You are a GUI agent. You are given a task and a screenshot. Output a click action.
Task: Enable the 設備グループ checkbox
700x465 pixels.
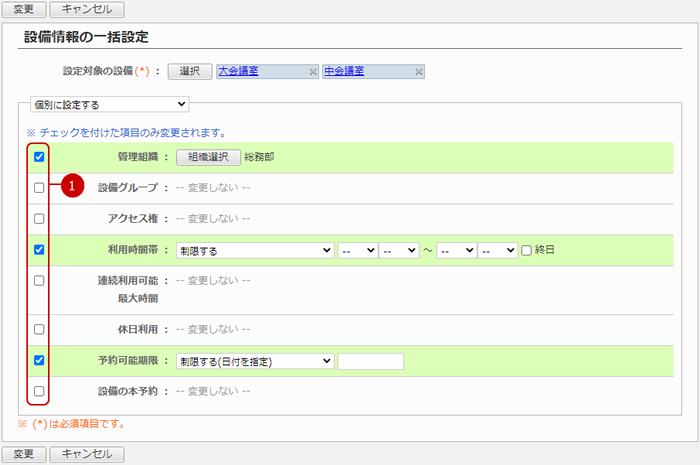point(39,187)
